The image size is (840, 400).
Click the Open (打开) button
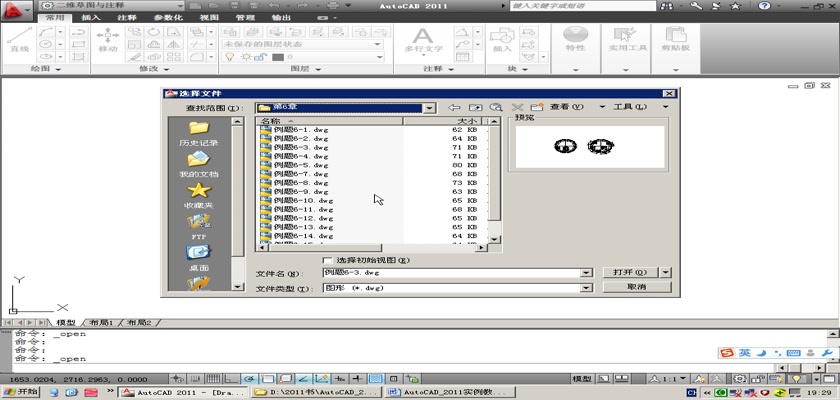coord(629,272)
